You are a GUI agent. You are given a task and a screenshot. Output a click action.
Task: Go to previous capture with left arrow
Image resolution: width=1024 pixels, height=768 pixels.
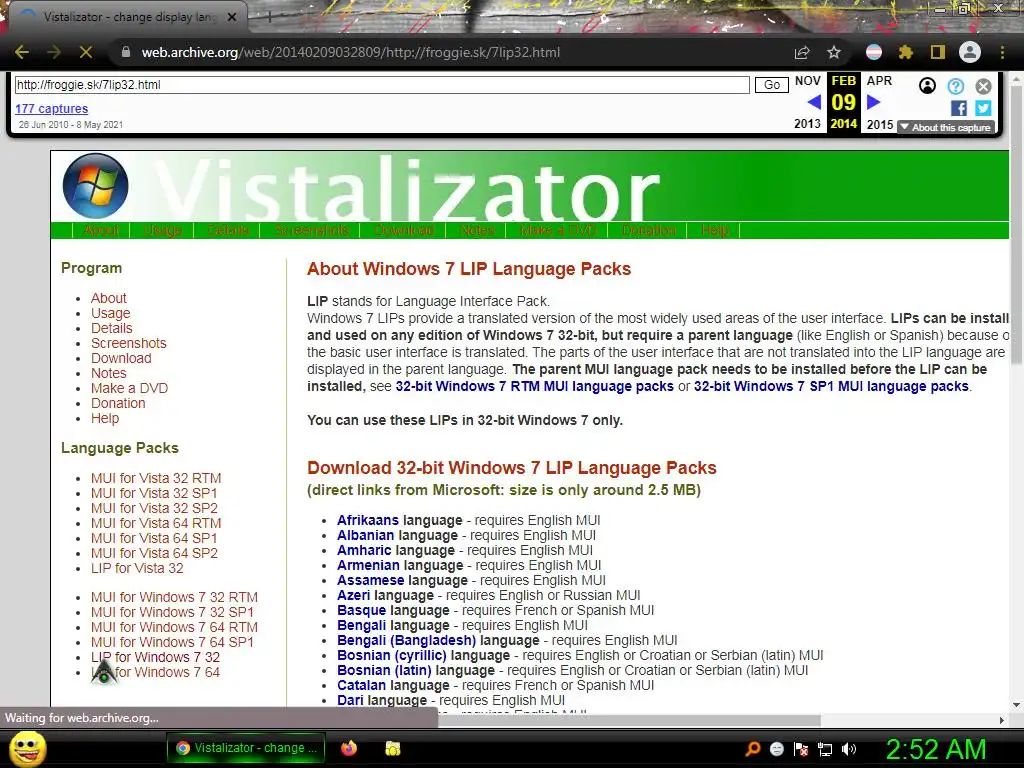pyautogui.click(x=814, y=102)
